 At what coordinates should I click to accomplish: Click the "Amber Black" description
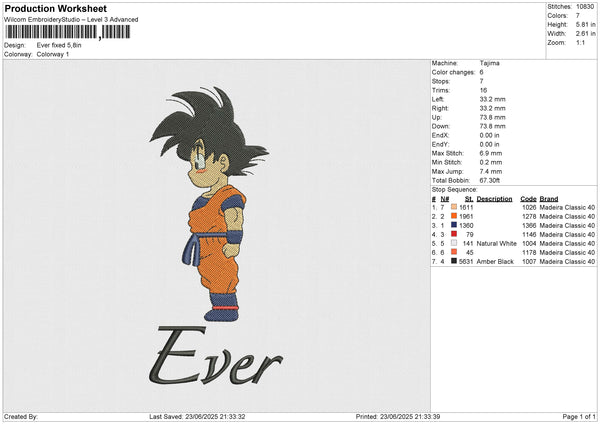pyautogui.click(x=495, y=262)
